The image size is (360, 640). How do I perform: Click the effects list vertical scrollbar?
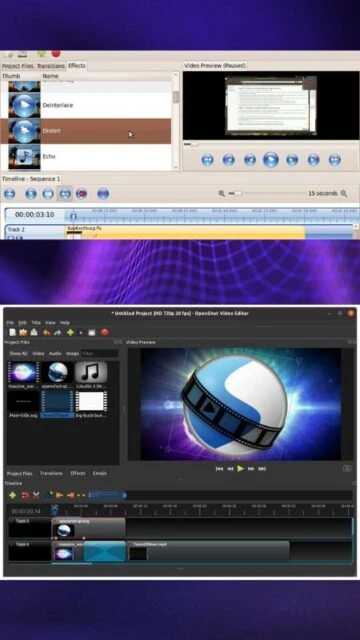pos(176,121)
